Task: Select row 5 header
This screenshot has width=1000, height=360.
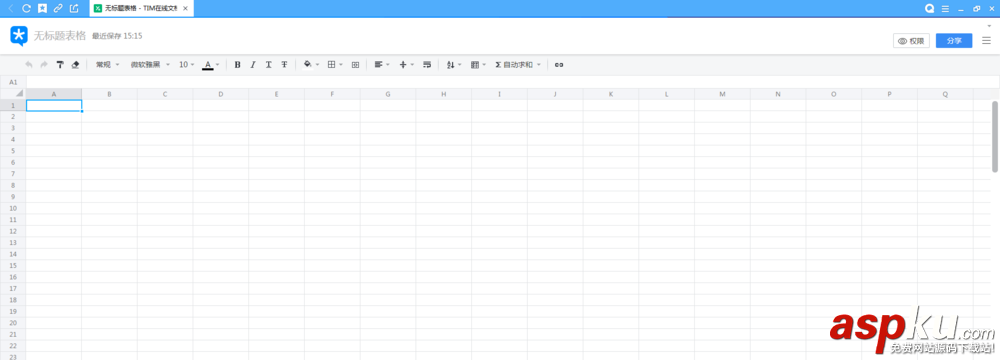Action: [x=13, y=151]
